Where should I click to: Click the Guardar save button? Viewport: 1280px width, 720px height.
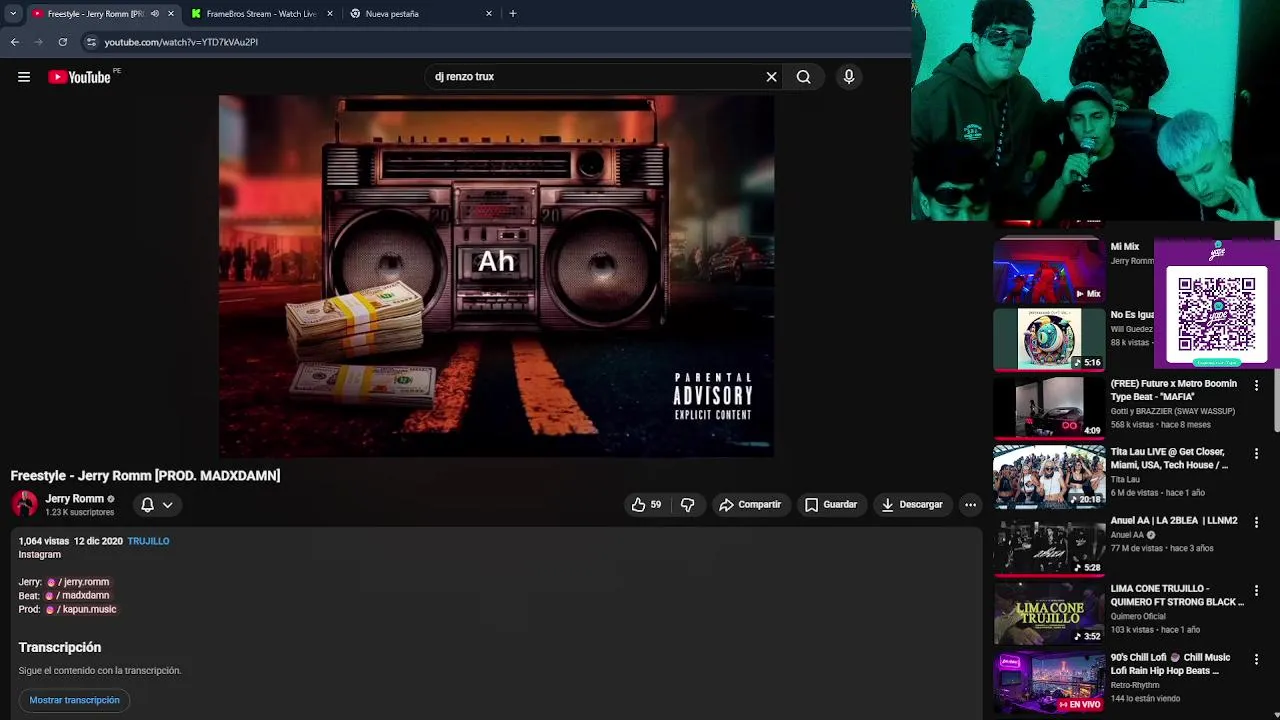831,505
